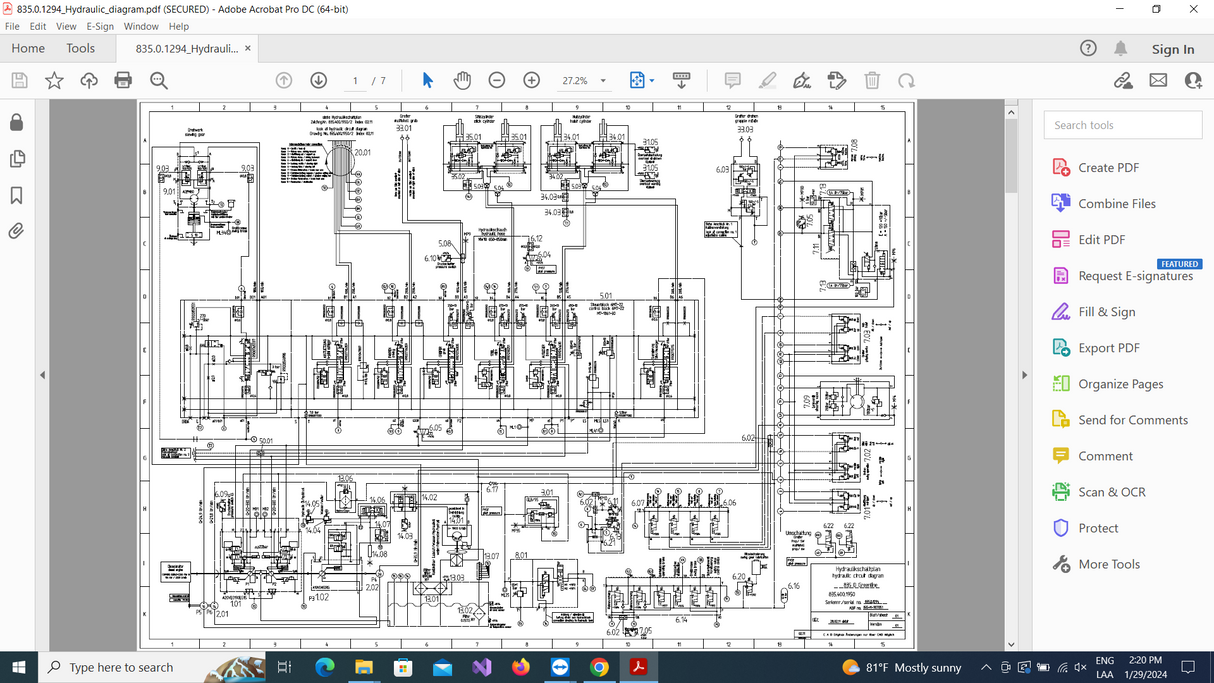Expand the left navigation pane
1214x683 pixels.
pos(42,375)
